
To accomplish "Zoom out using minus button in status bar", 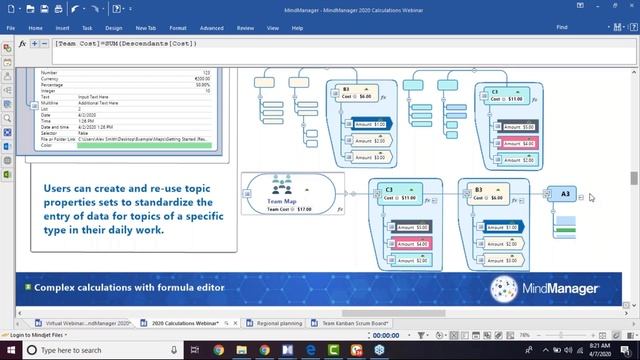I will click(x=539, y=336).
